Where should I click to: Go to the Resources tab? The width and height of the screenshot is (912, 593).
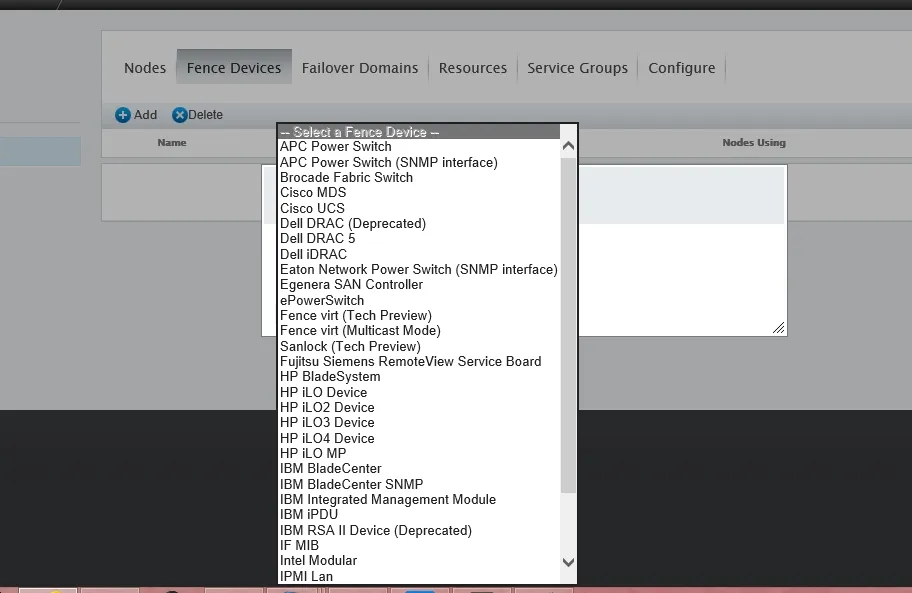click(x=473, y=68)
